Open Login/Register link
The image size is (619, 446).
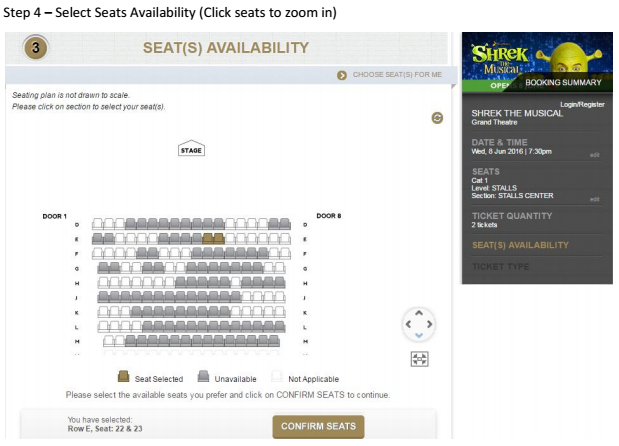click(x=582, y=104)
